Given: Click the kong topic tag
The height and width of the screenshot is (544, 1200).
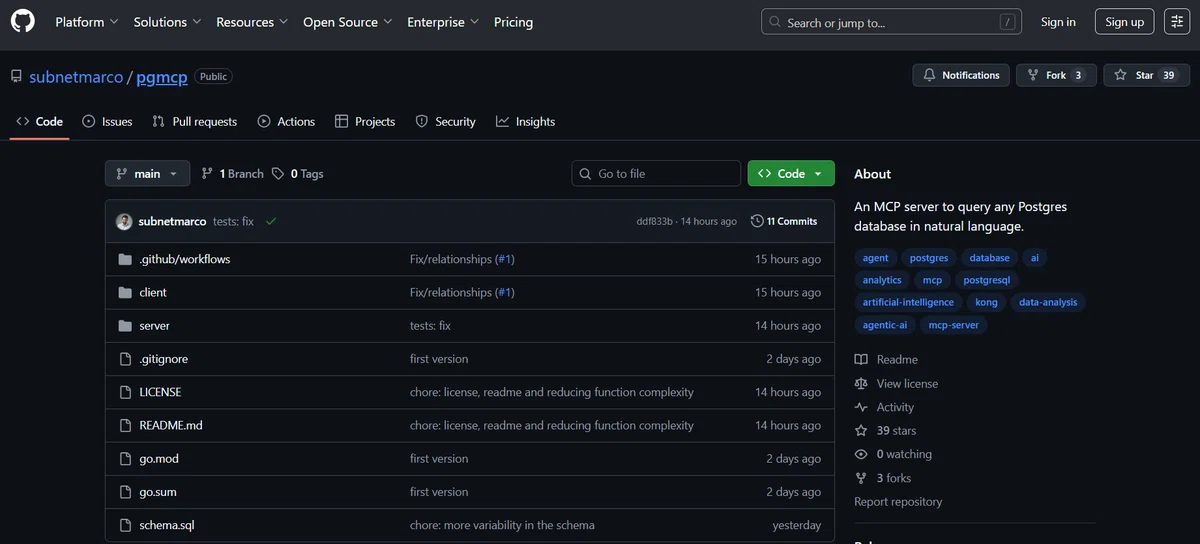Looking at the screenshot, I should tap(986, 302).
